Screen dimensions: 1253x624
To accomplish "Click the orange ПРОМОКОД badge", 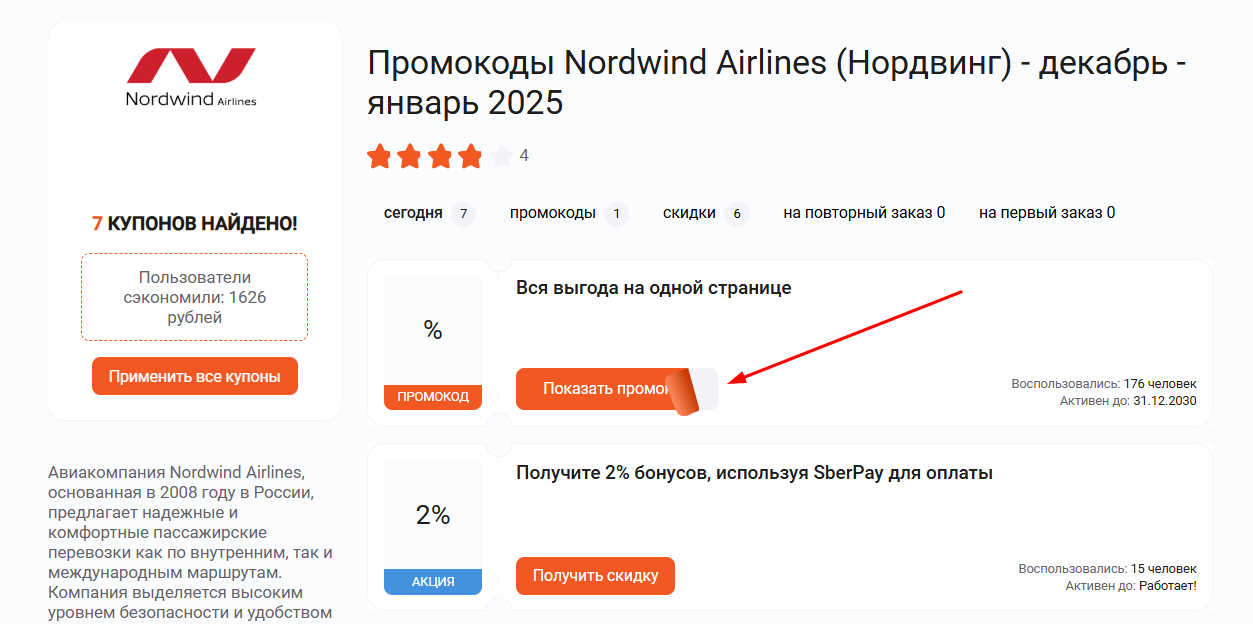I will (x=432, y=396).
